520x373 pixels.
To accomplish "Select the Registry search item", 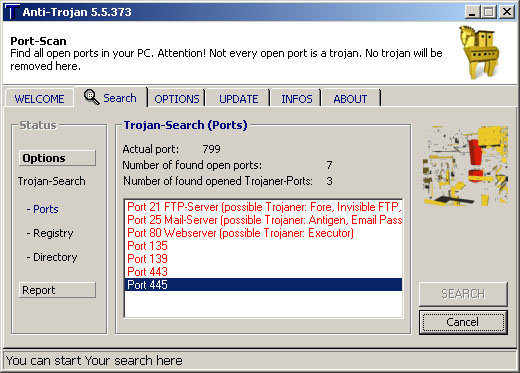I will point(50,233).
